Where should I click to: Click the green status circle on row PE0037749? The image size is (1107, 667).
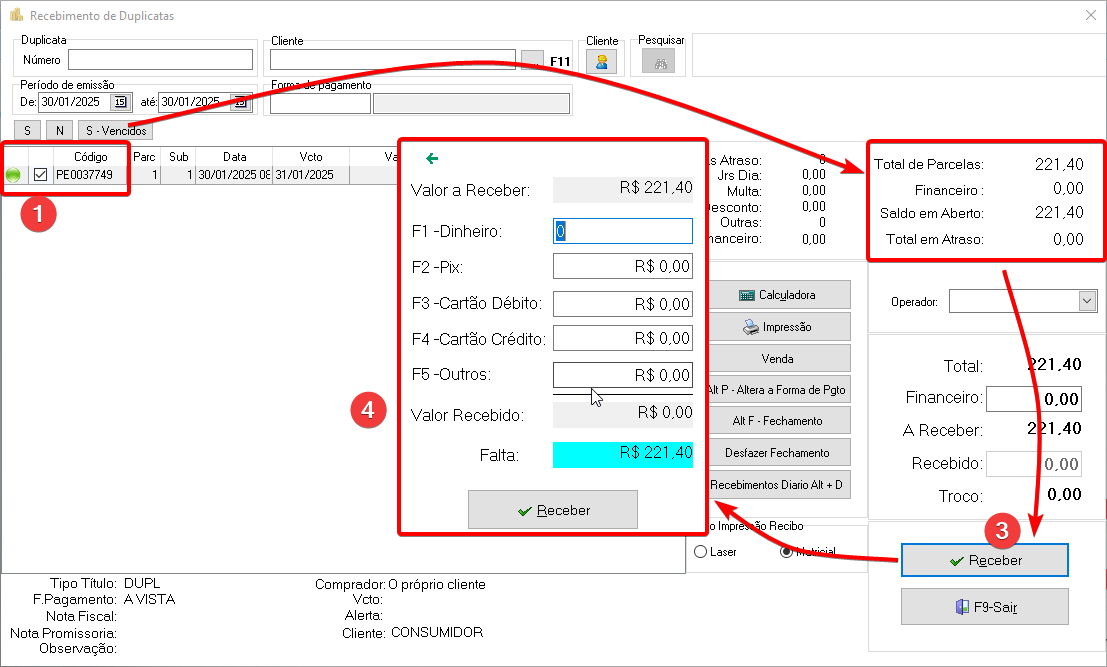click(x=14, y=175)
